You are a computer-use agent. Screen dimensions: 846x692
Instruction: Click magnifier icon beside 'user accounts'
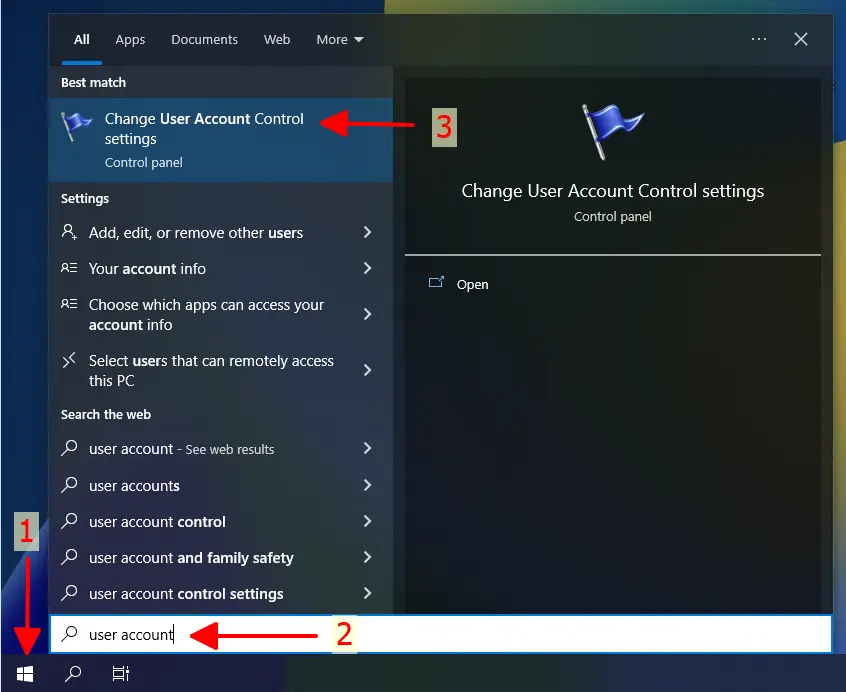(69, 484)
